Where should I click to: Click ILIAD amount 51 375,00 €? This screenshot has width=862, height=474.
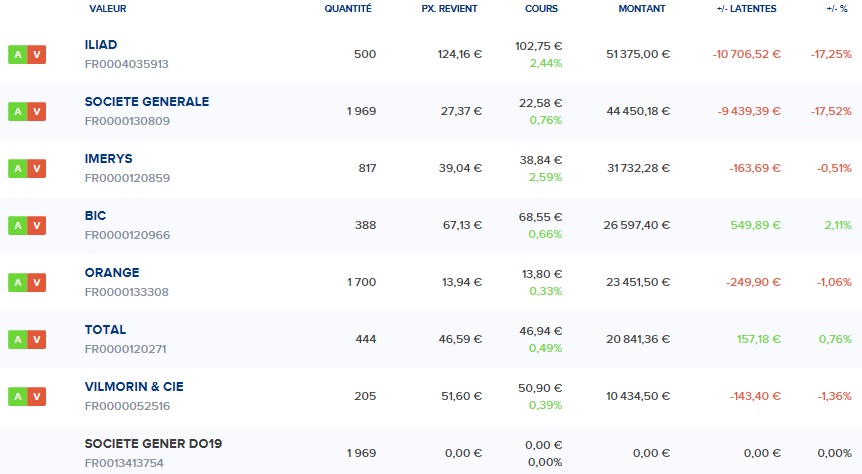click(638, 54)
